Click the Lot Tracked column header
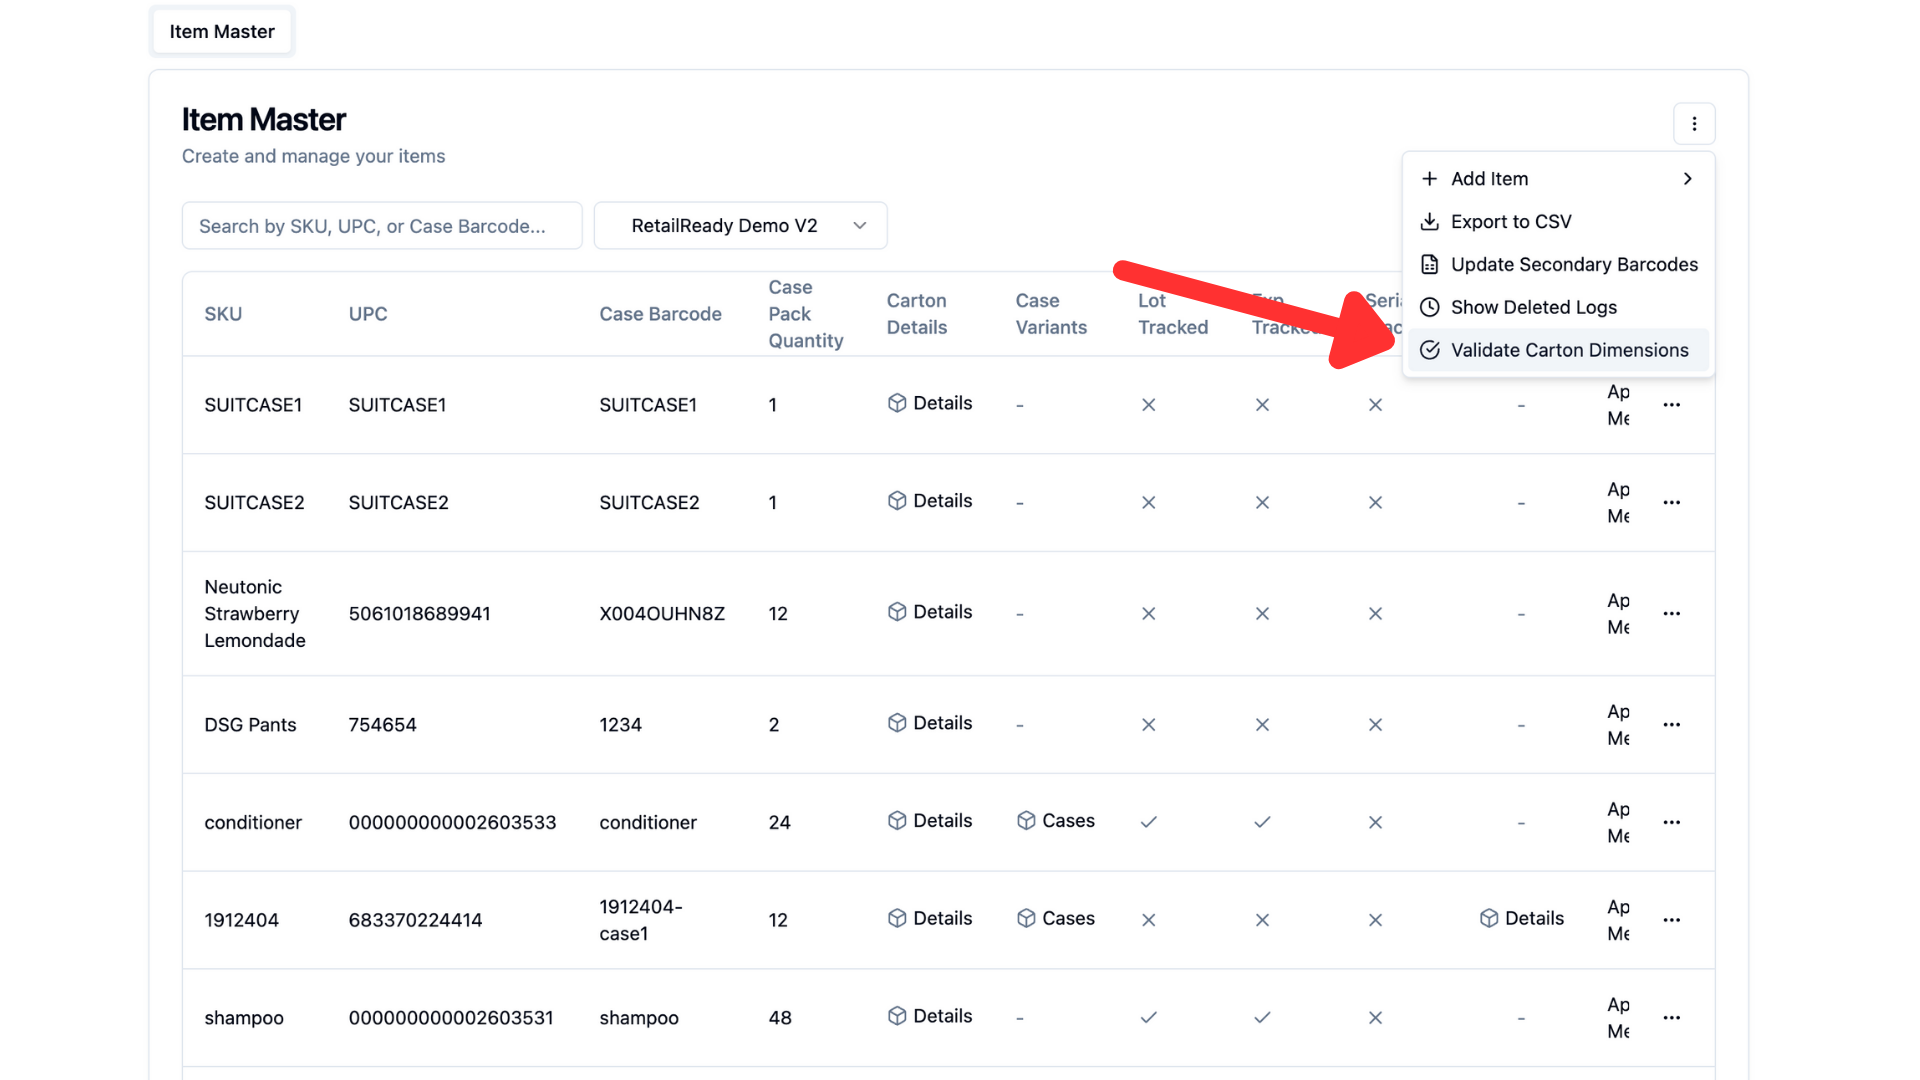The width and height of the screenshot is (1920, 1080). [1173, 314]
